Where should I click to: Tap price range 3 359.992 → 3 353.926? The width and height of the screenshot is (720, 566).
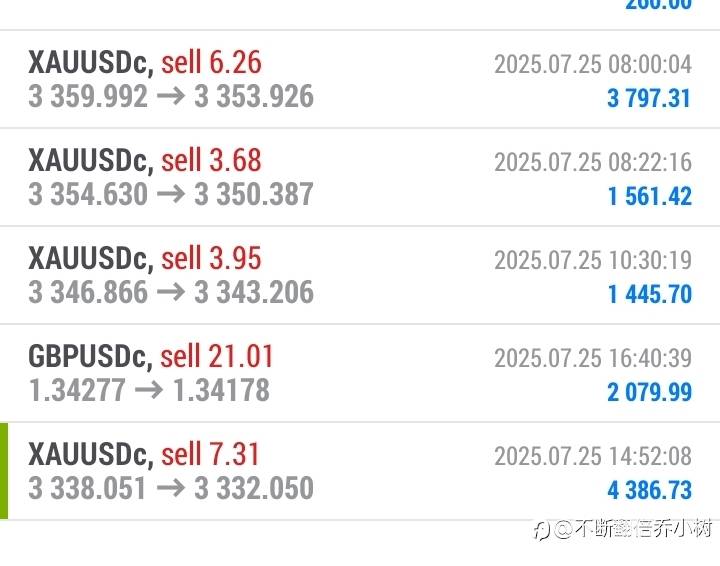[x=171, y=96]
